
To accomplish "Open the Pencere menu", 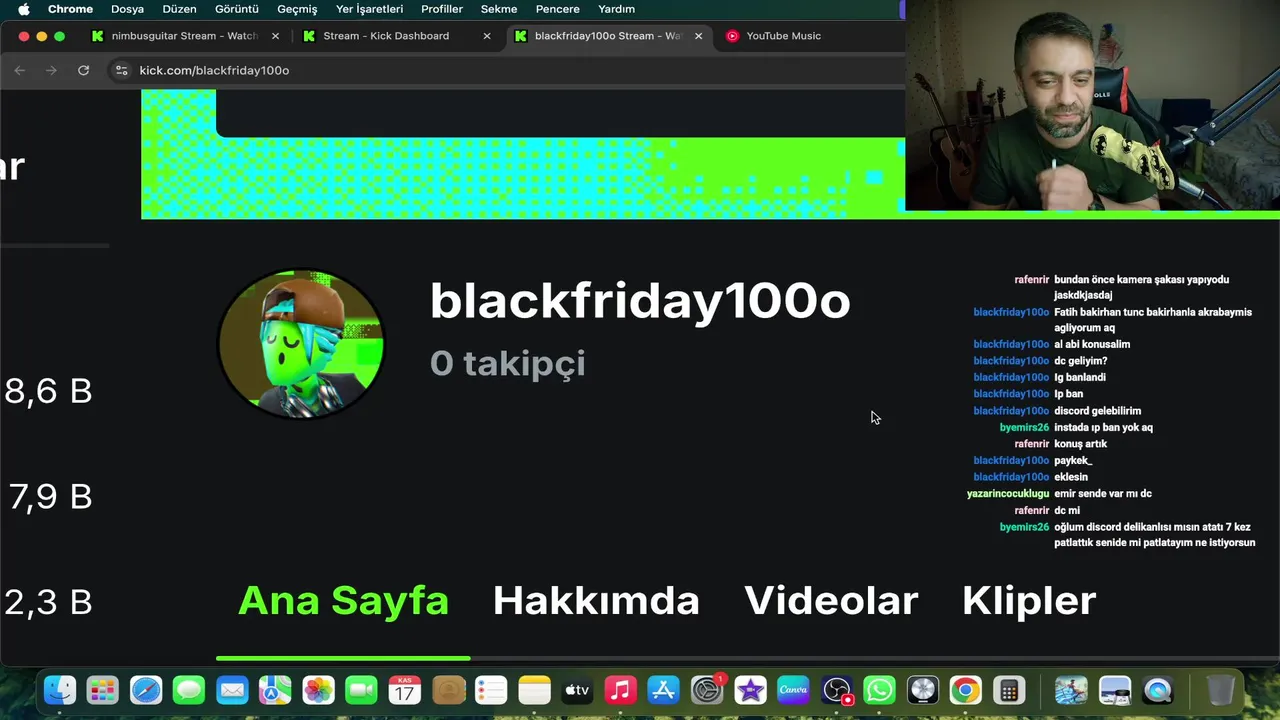I will [557, 9].
